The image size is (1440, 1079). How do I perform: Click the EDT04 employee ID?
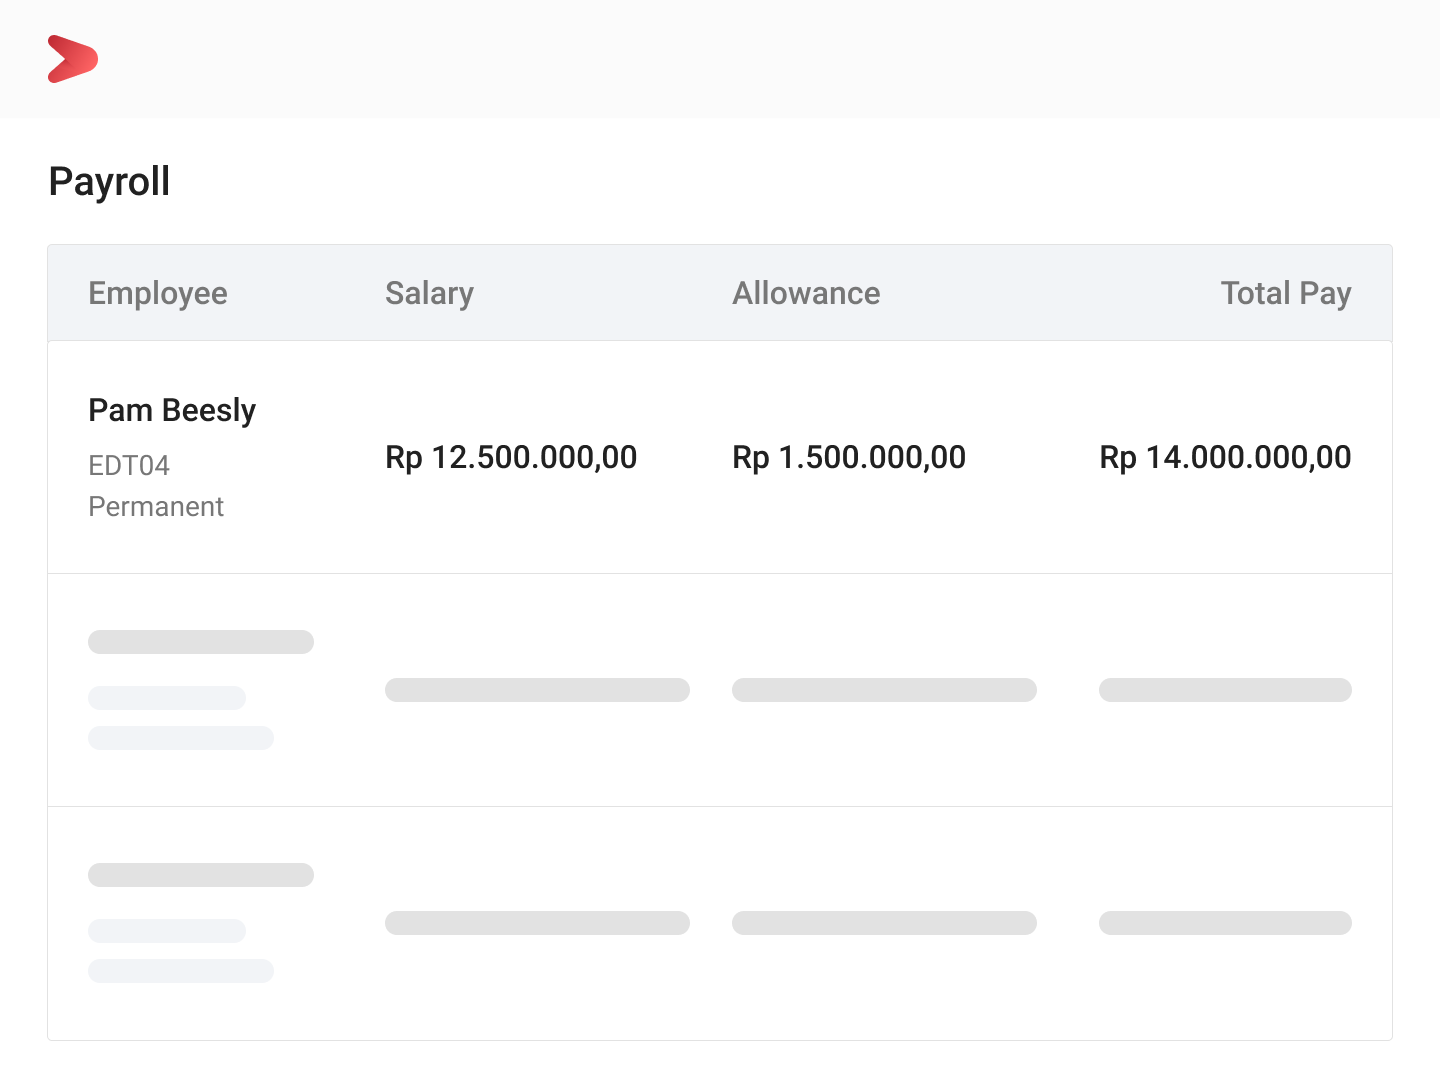[129, 465]
